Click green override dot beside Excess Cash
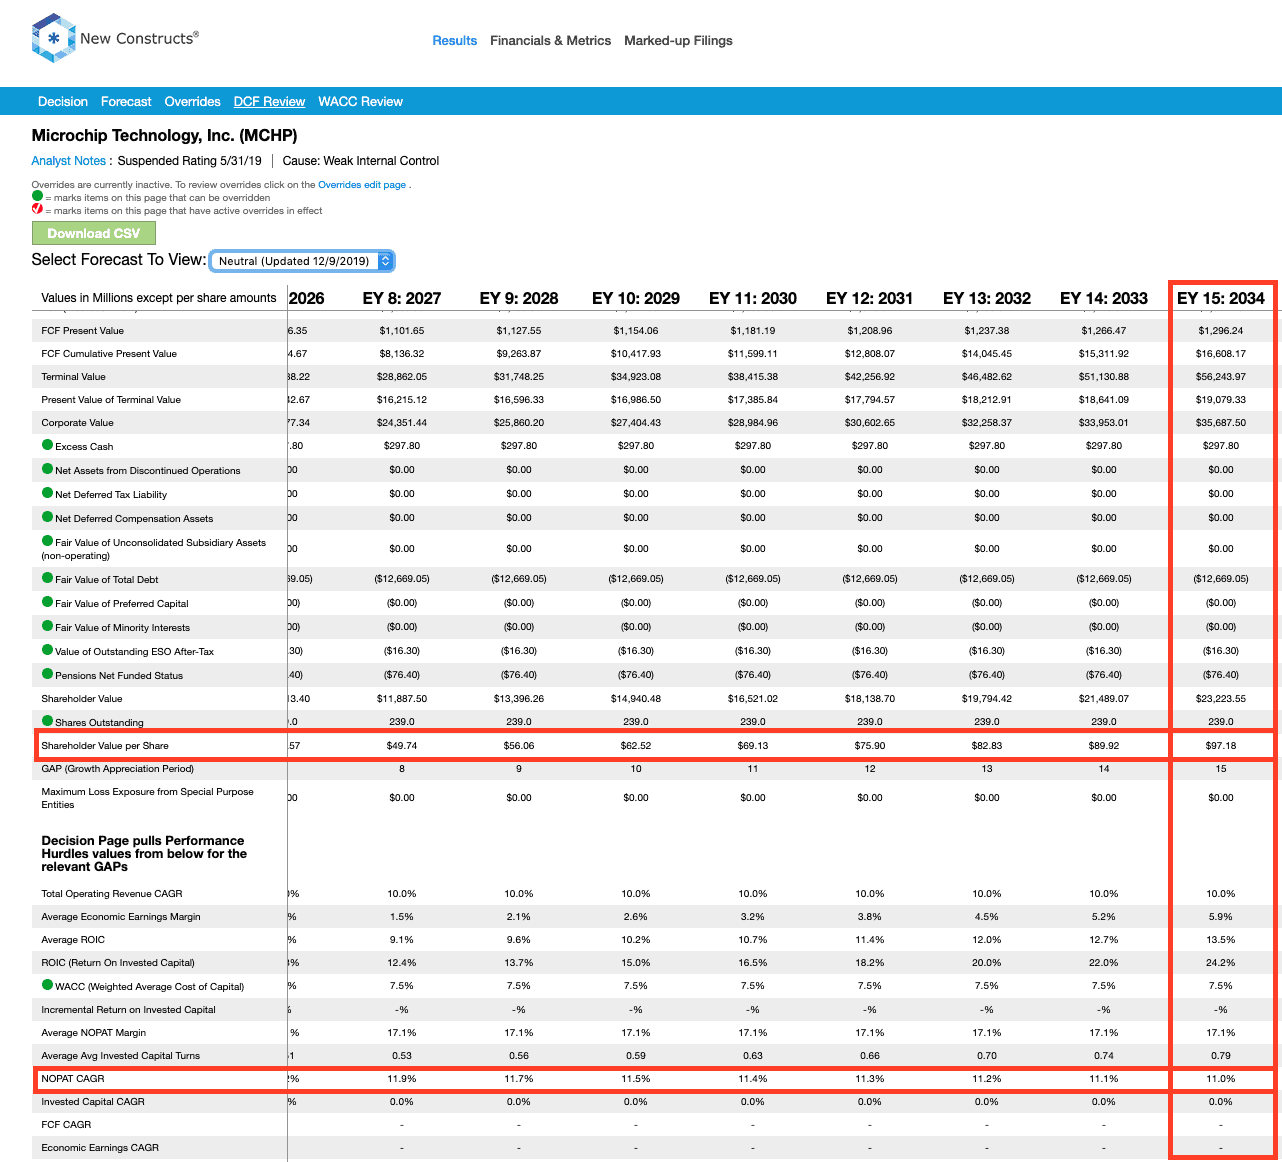 (47, 446)
